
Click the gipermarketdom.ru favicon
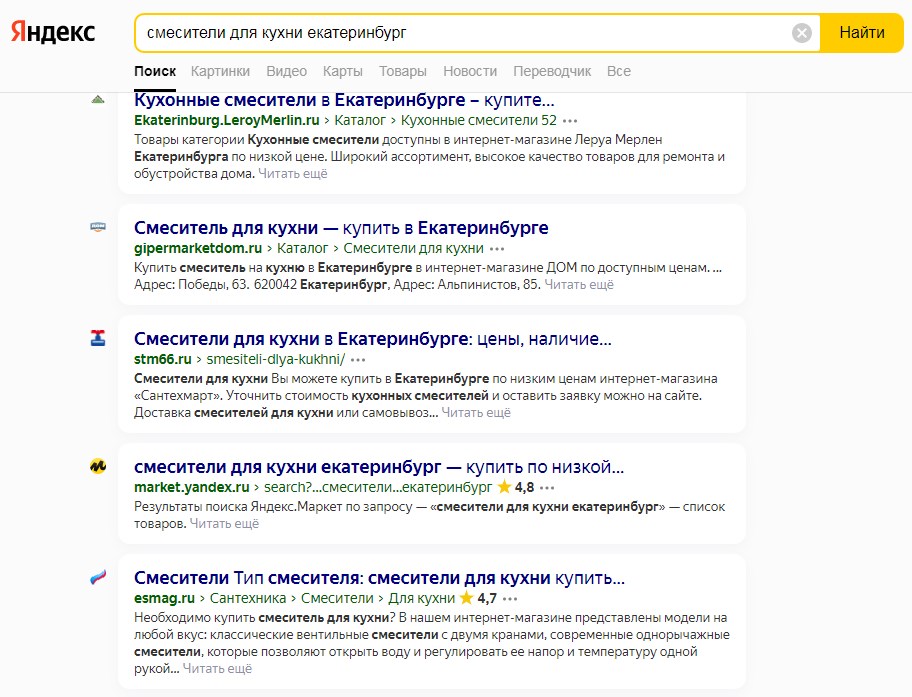[x=98, y=226]
